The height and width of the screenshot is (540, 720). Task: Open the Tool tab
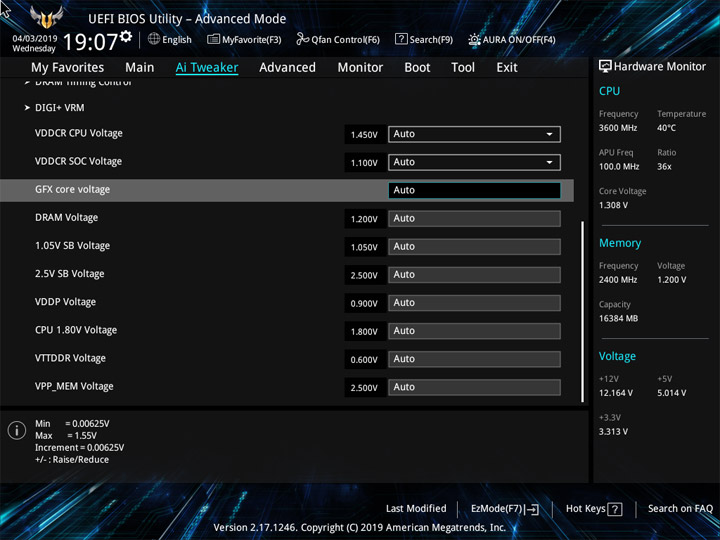(x=463, y=68)
